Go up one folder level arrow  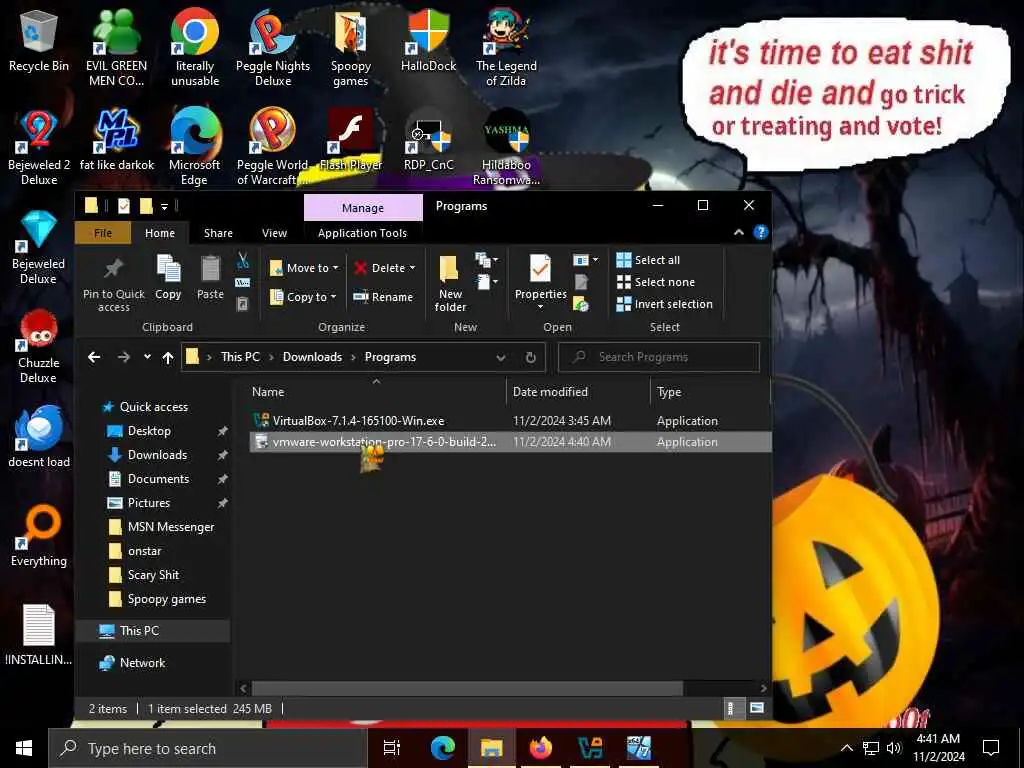pos(168,357)
